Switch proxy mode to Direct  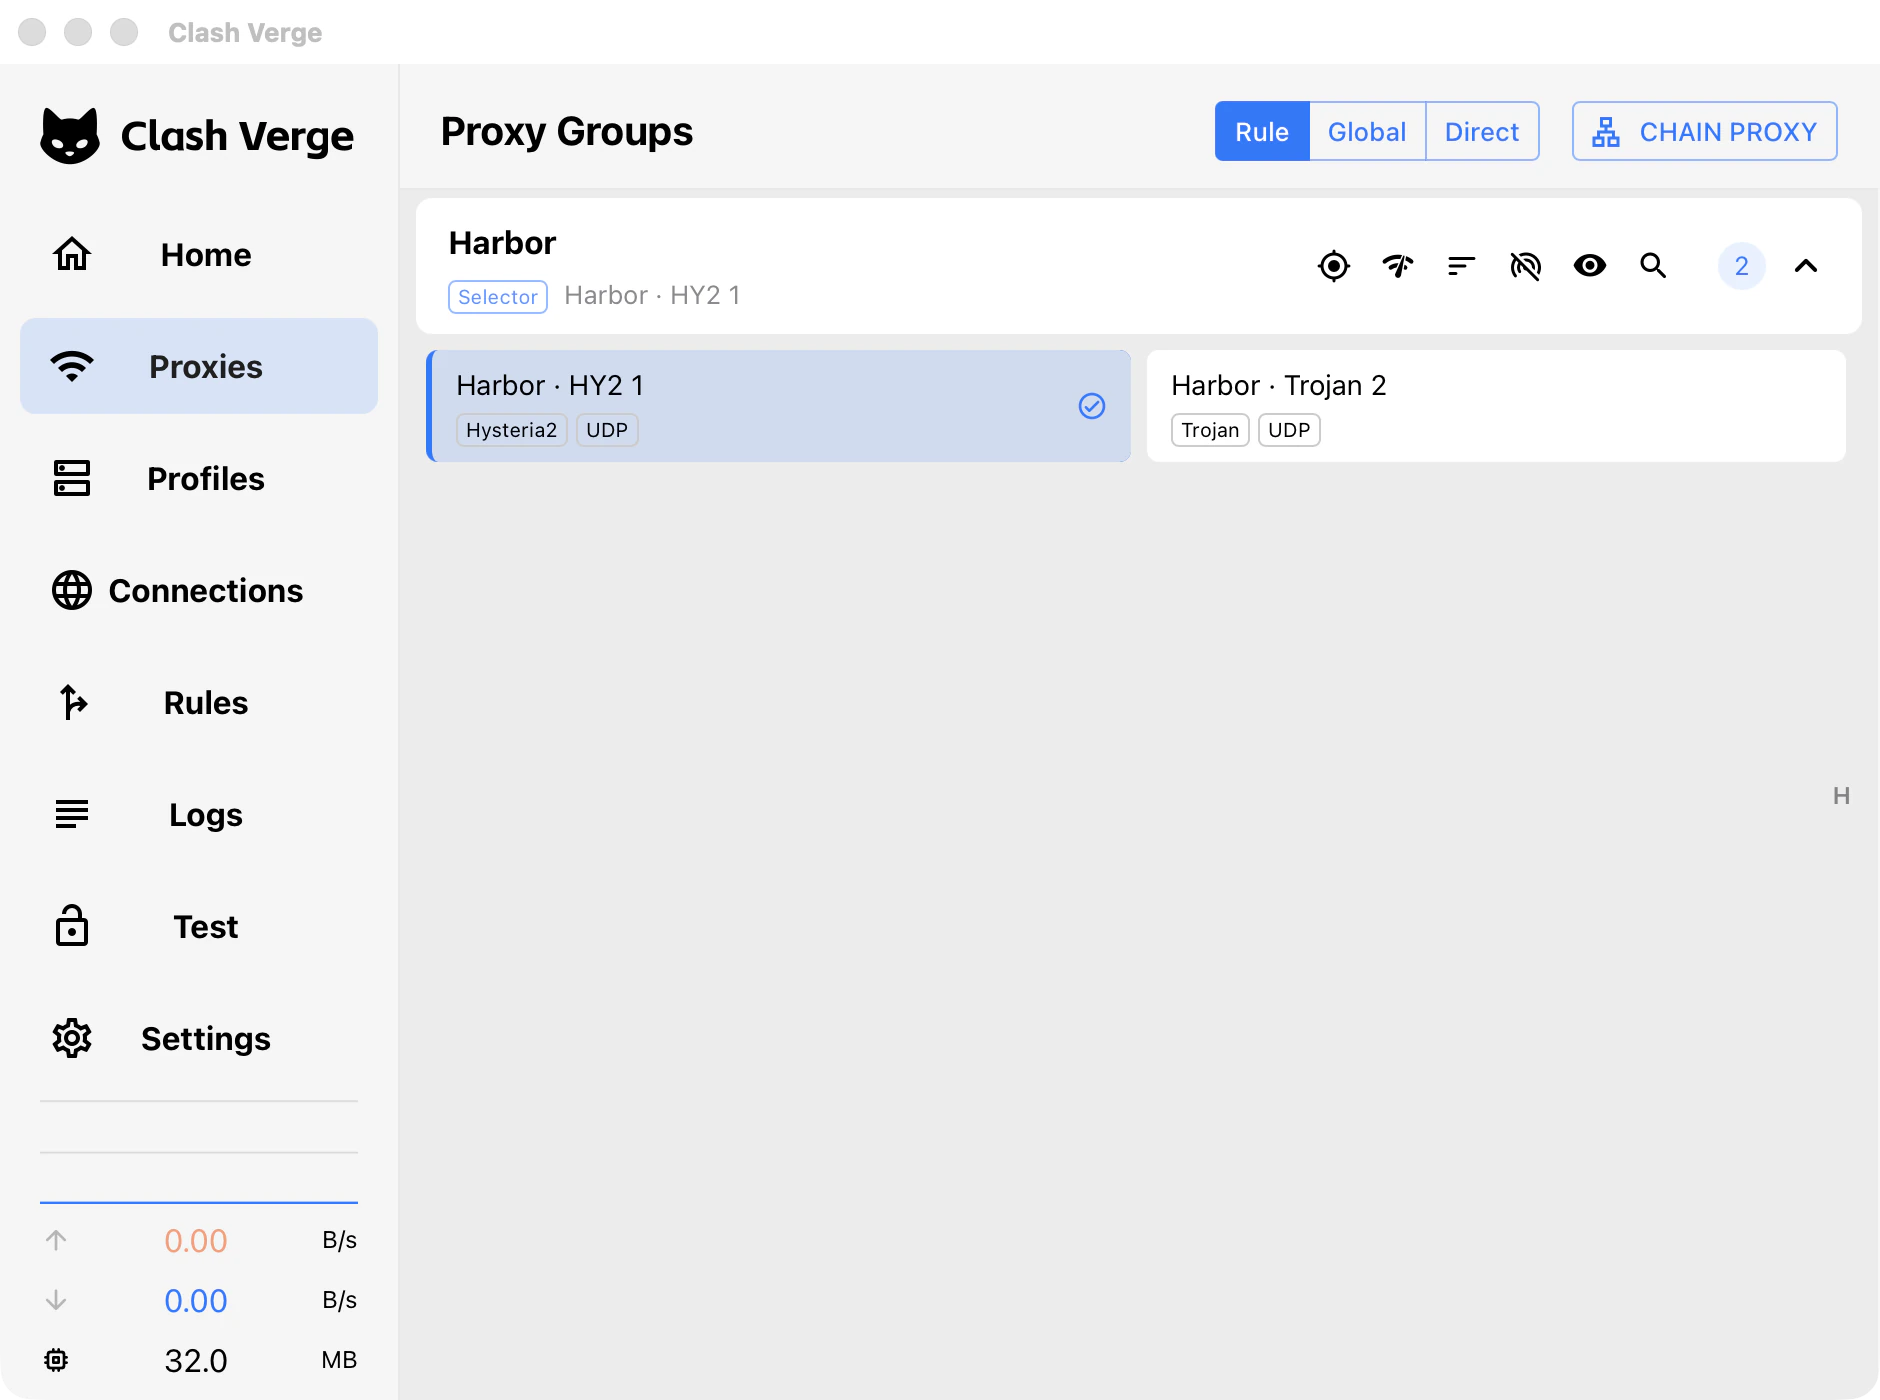[x=1482, y=131]
